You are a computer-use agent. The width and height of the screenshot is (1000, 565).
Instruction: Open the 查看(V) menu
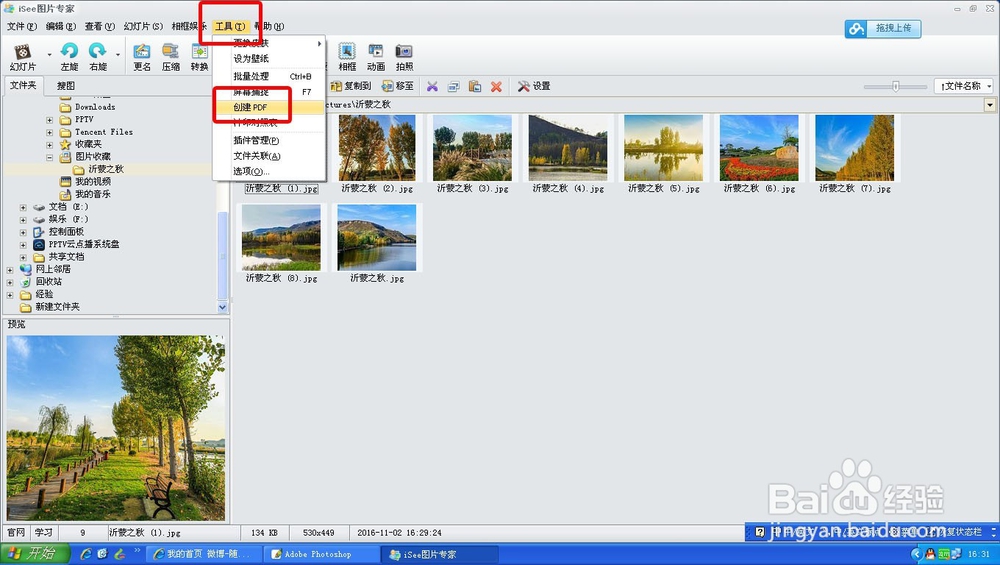[x=99, y=26]
